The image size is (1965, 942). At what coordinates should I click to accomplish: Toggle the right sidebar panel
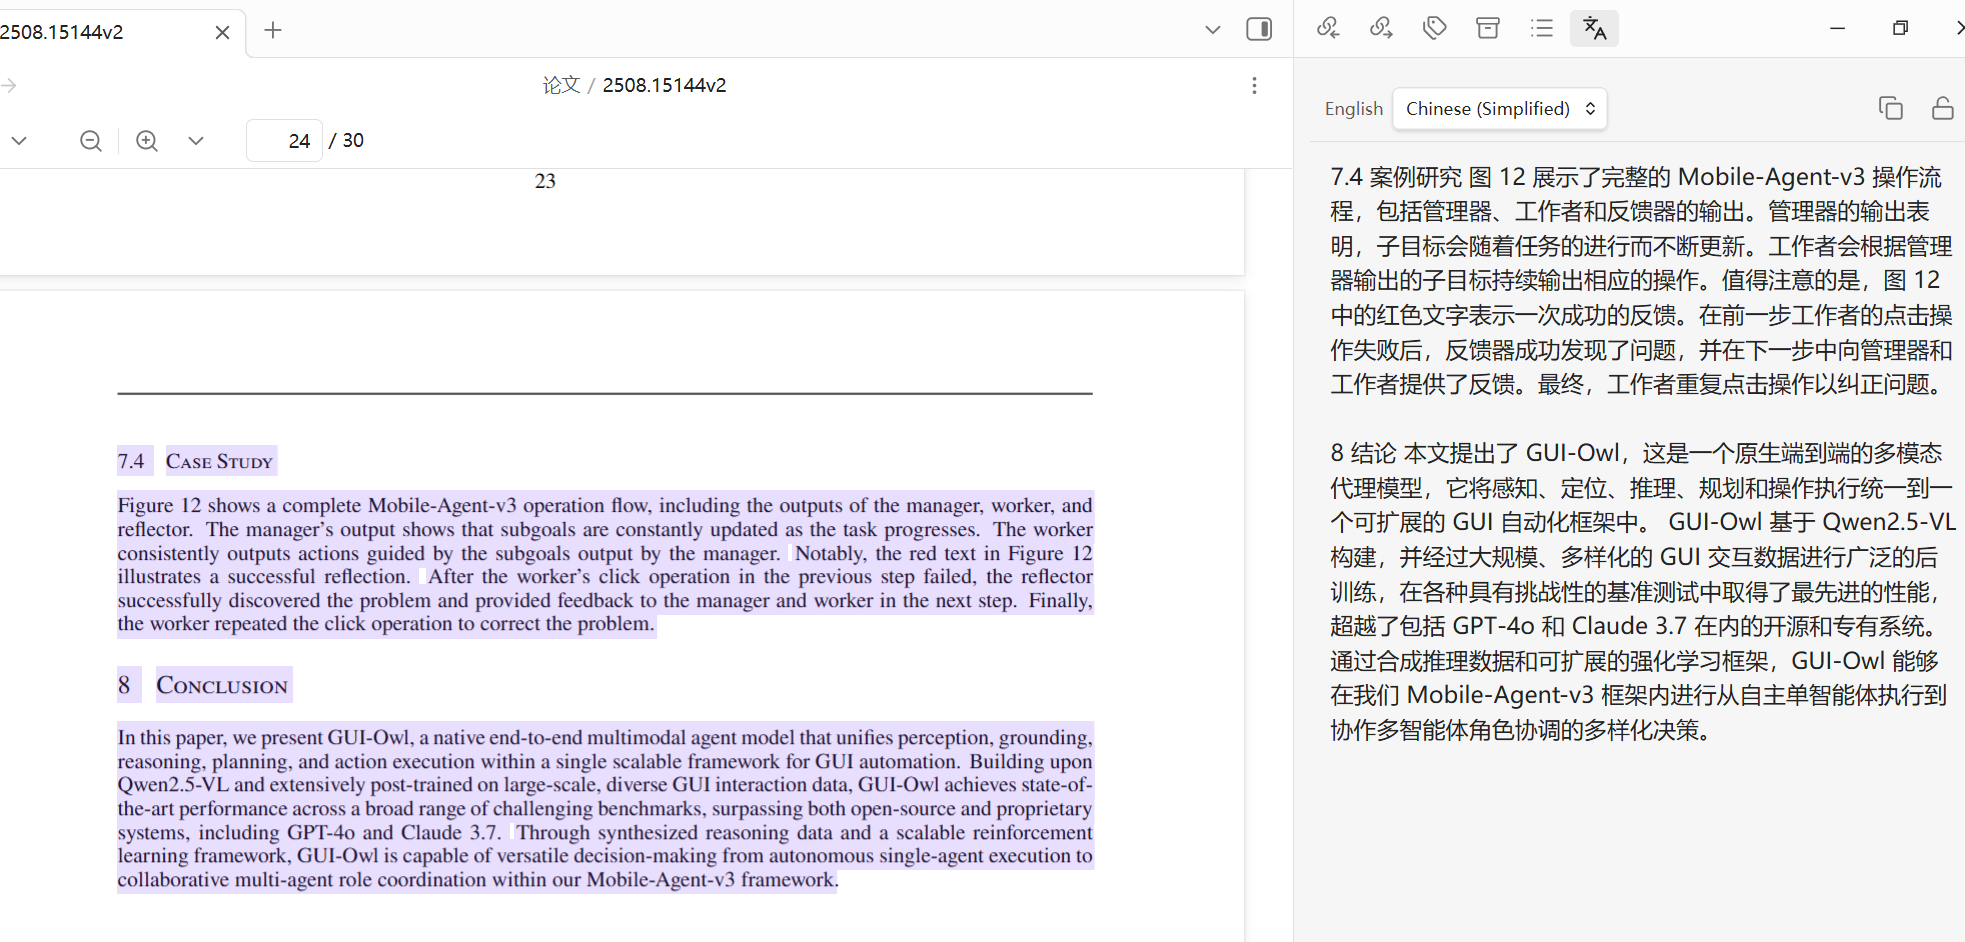1259,29
